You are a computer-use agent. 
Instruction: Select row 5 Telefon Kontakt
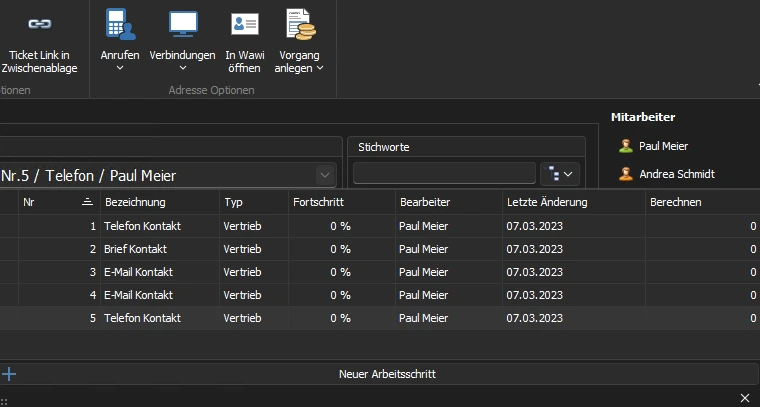pos(380,318)
